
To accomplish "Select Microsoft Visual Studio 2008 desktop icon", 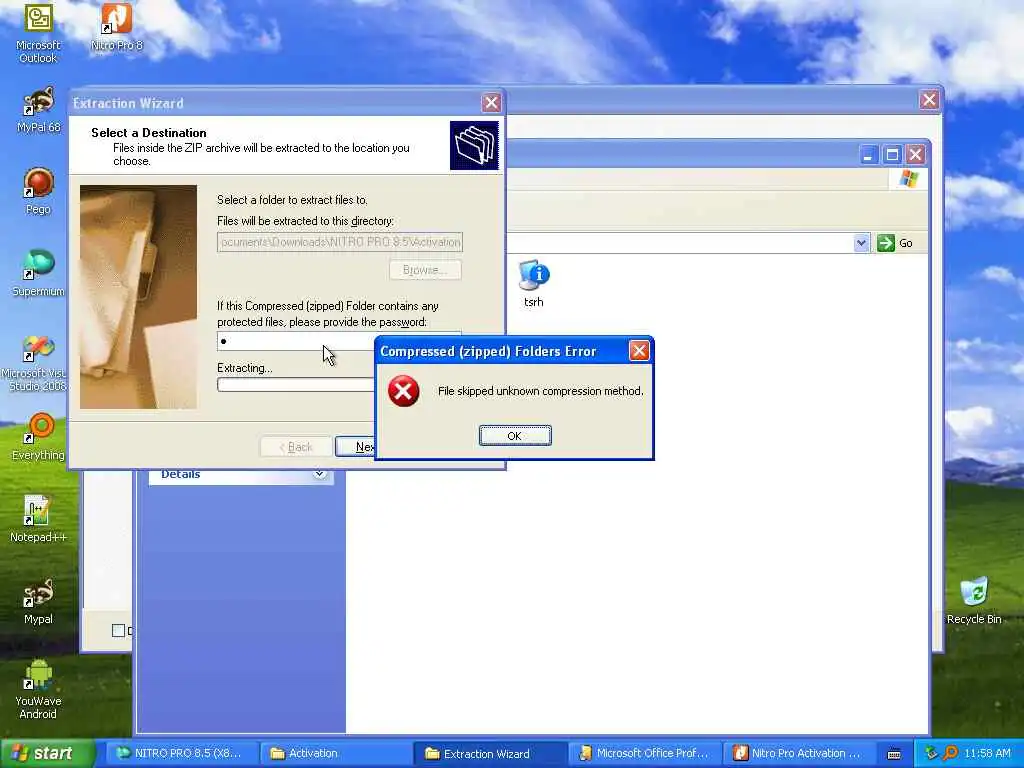I will [37, 362].
